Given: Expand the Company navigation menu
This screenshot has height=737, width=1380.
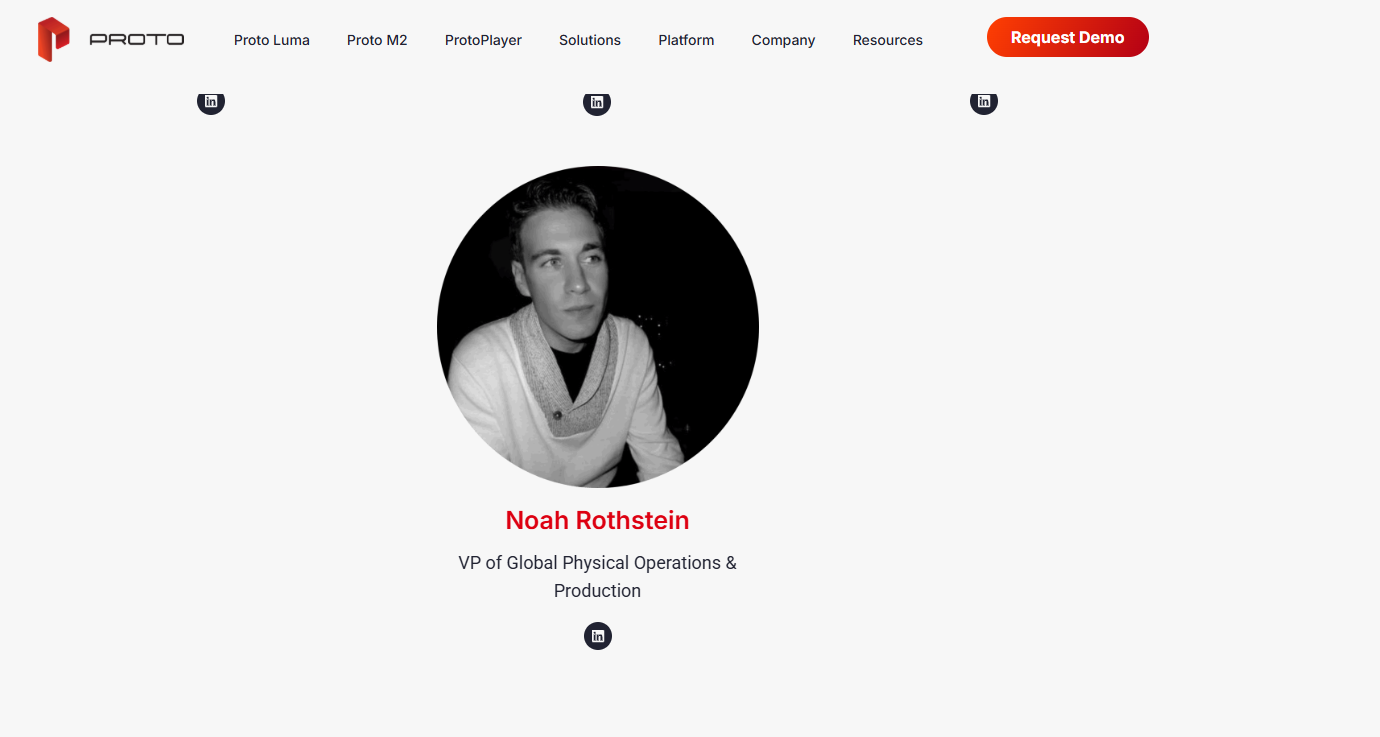Looking at the screenshot, I should (x=783, y=40).
